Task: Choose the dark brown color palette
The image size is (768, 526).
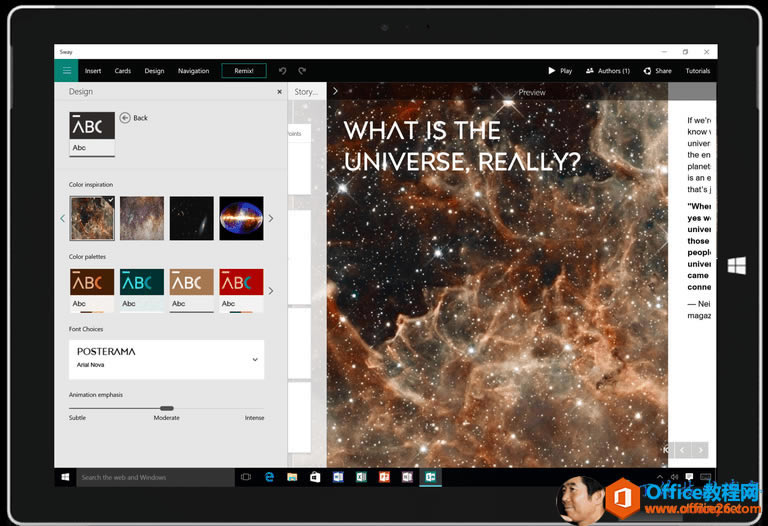Action: point(92,290)
